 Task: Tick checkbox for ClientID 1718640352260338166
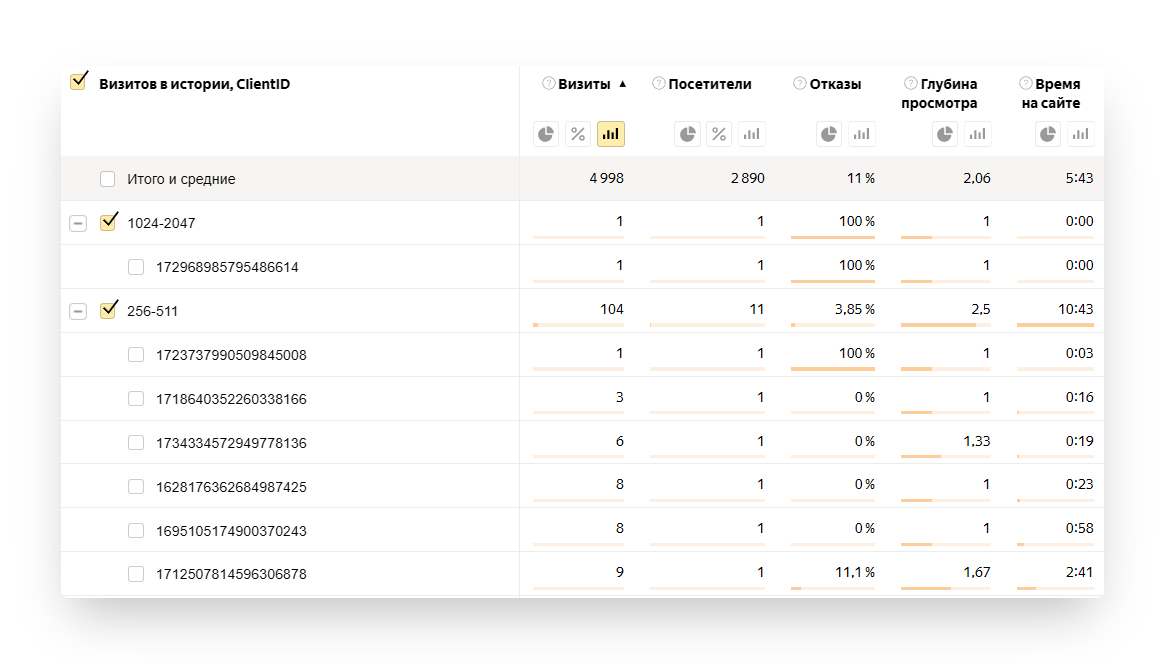click(x=136, y=399)
